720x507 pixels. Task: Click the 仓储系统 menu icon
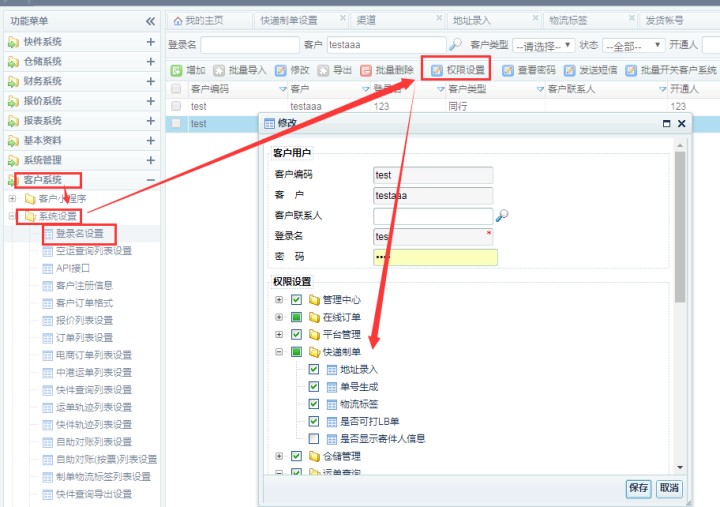tap(13, 62)
